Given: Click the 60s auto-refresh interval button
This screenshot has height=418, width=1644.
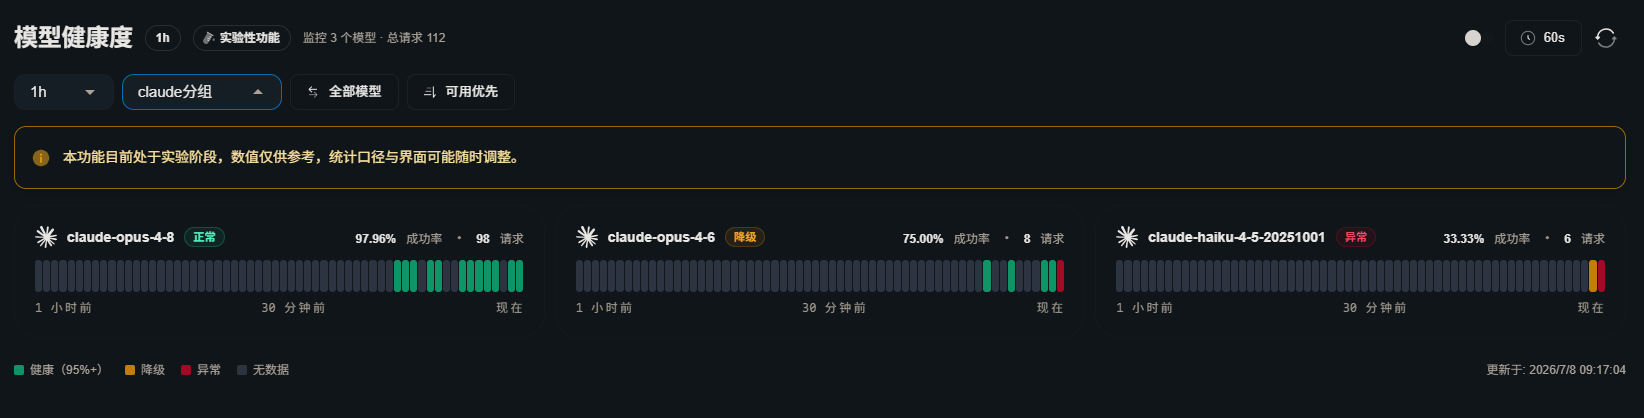Looking at the screenshot, I should [1543, 38].
